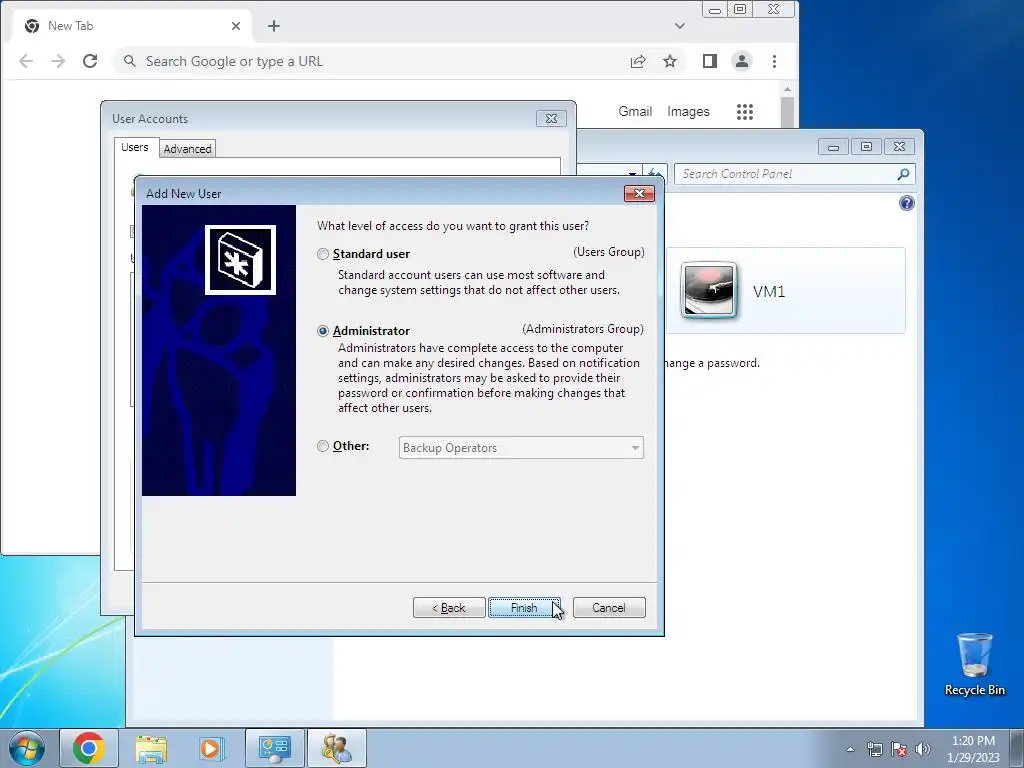Click the VM1 account picture

[x=709, y=290]
